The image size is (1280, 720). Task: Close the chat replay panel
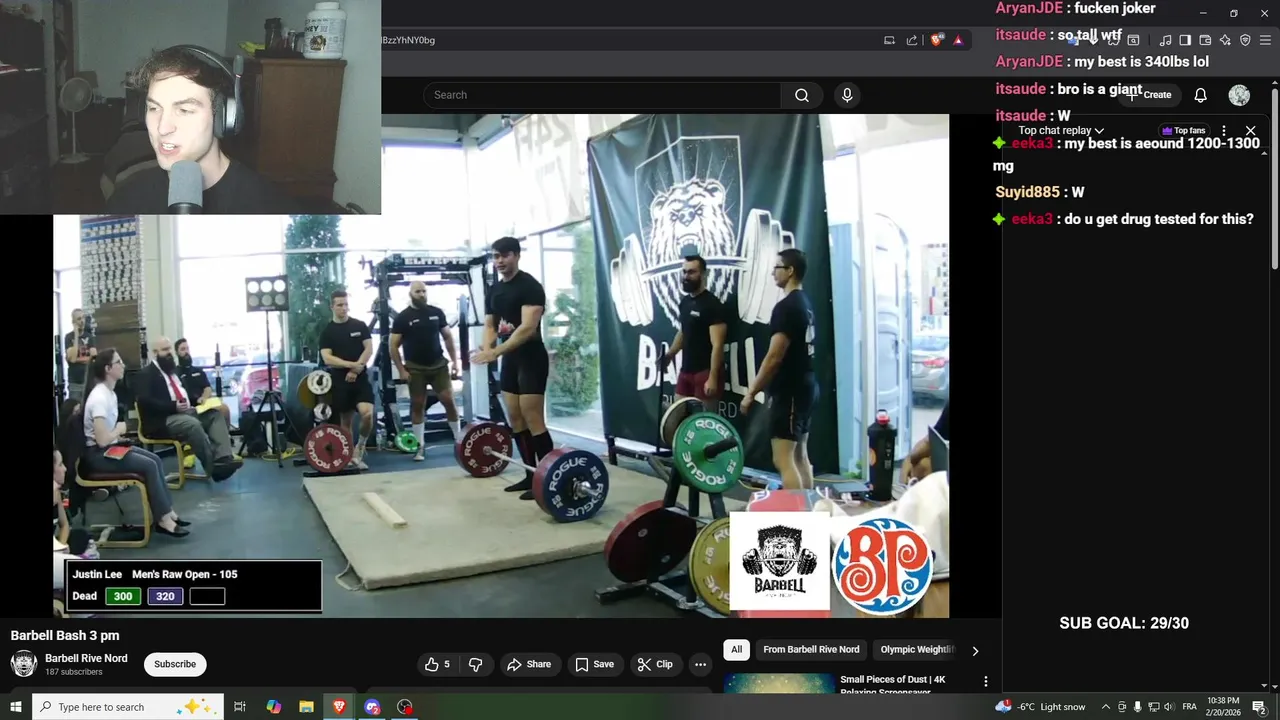(x=1250, y=131)
